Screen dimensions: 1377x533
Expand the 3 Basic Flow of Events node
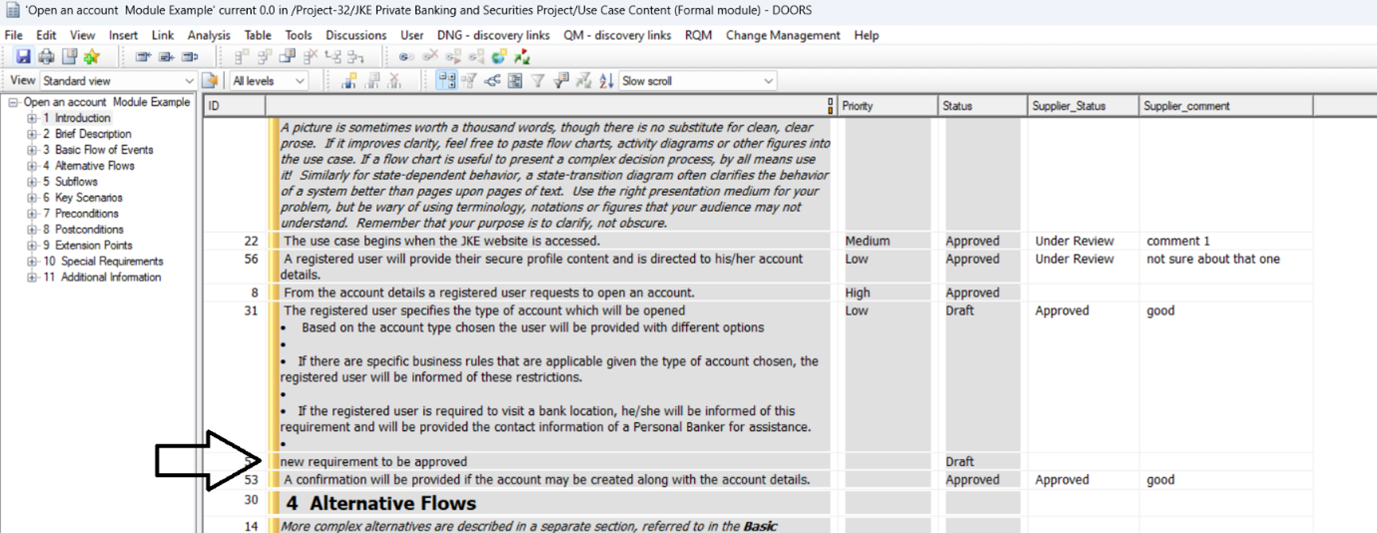[x=32, y=150]
